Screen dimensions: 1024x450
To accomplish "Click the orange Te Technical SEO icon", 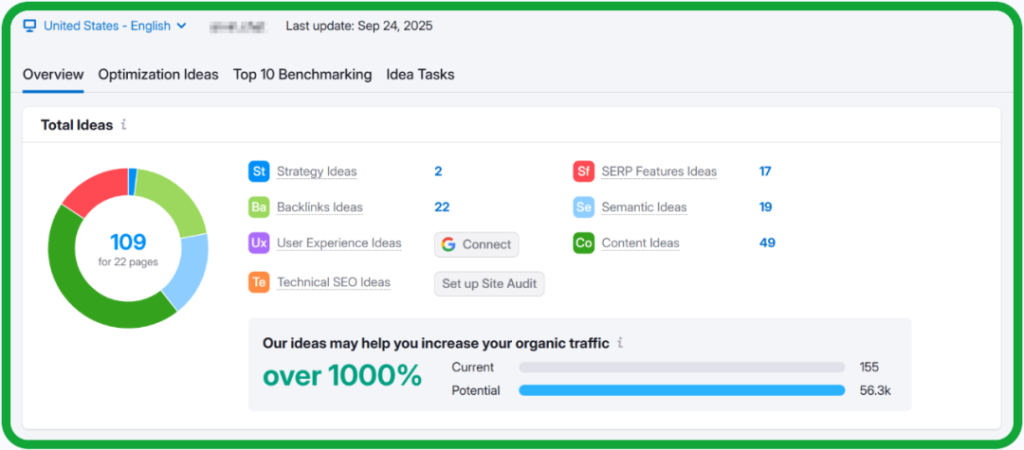I will pos(259,283).
